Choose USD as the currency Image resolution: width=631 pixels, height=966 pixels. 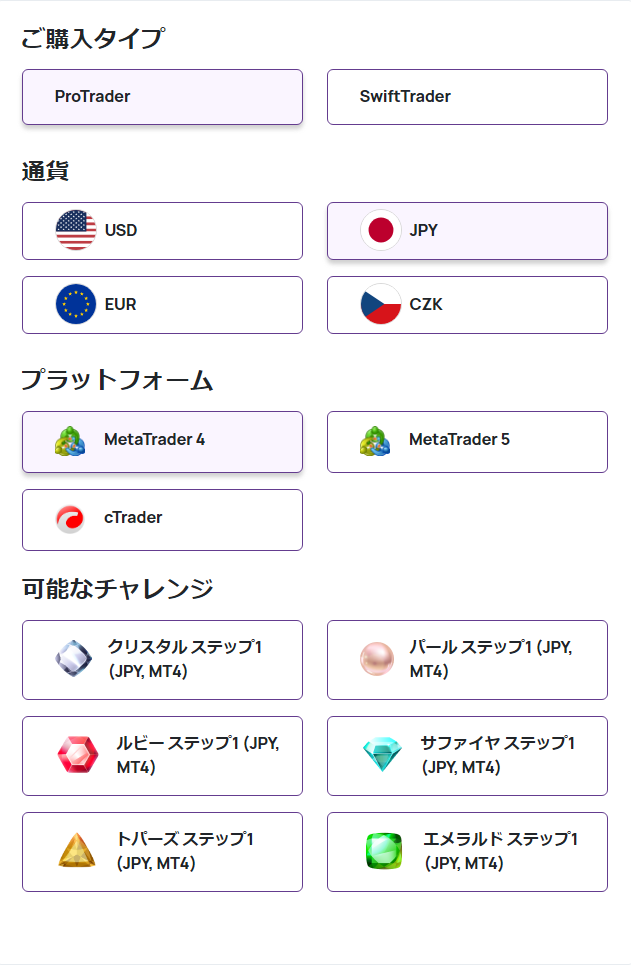click(x=162, y=231)
